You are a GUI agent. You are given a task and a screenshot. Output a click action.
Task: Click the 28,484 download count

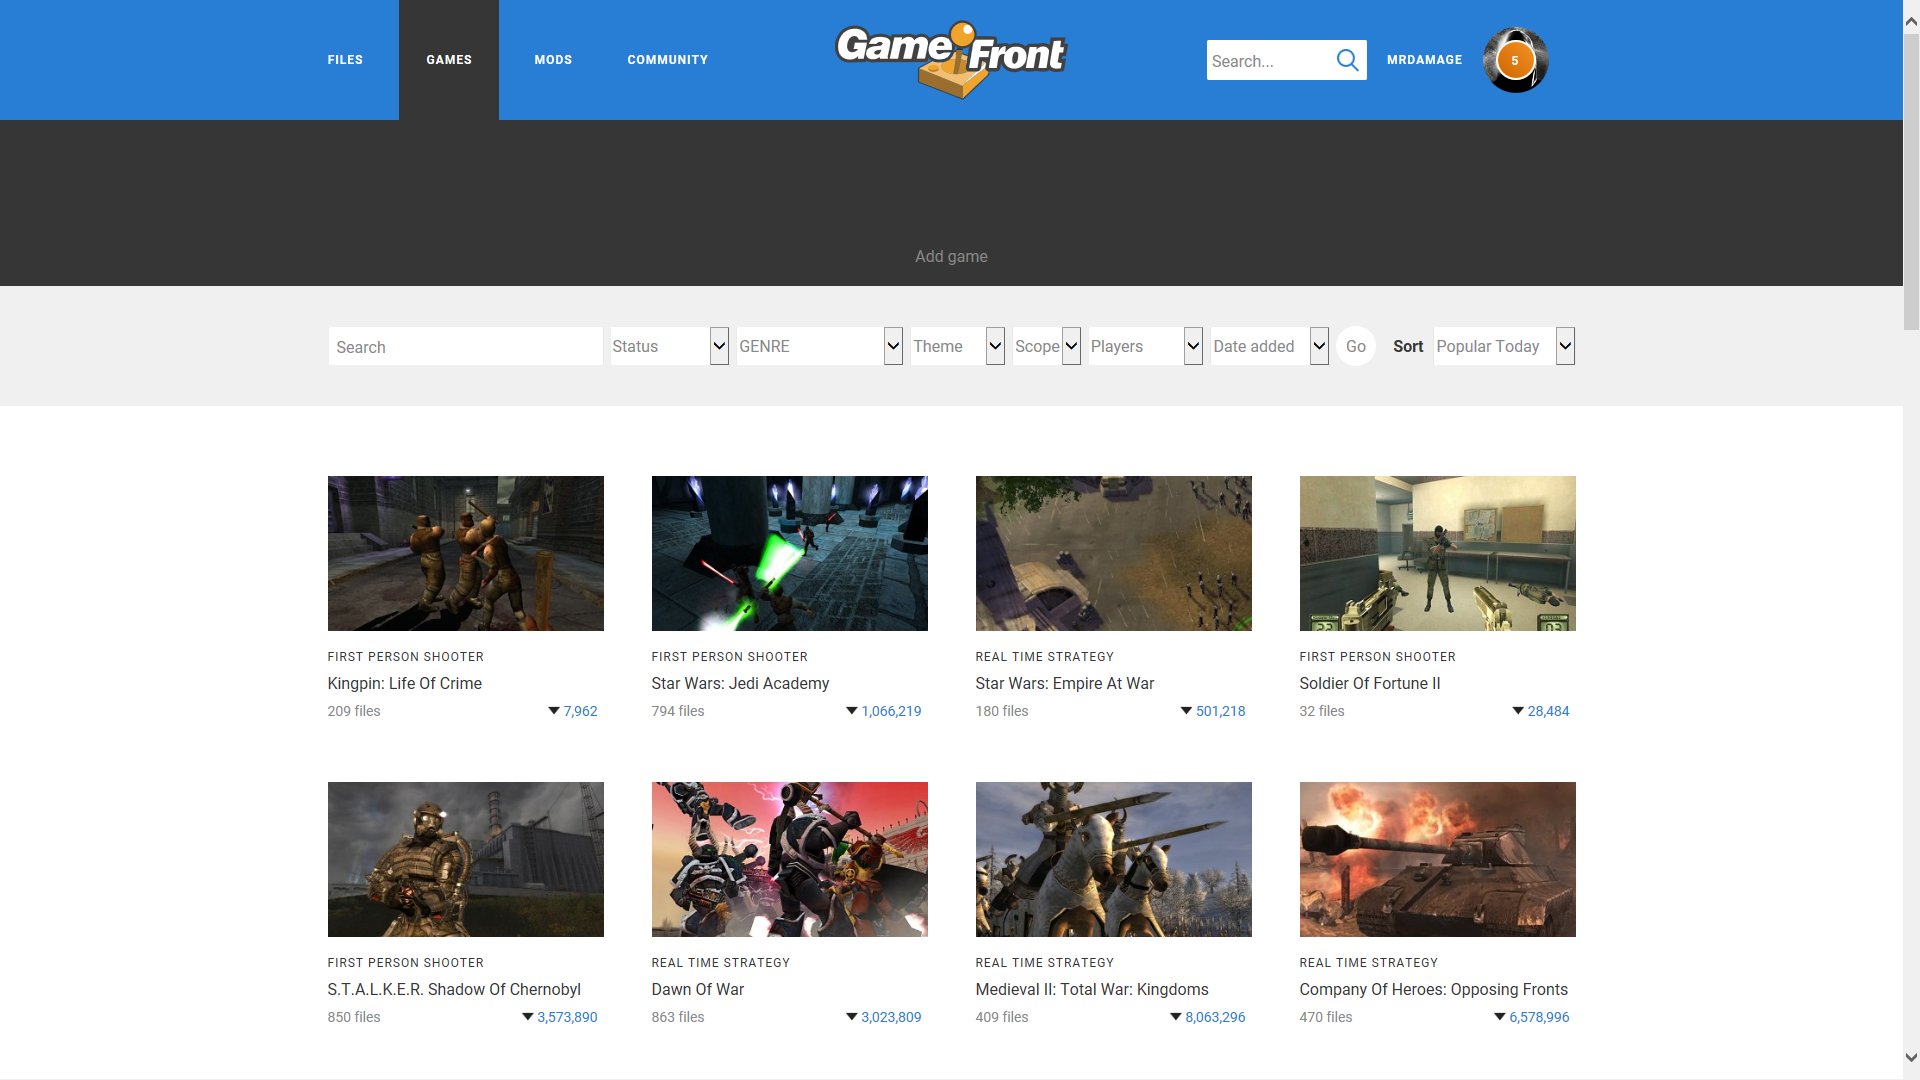tap(1548, 711)
